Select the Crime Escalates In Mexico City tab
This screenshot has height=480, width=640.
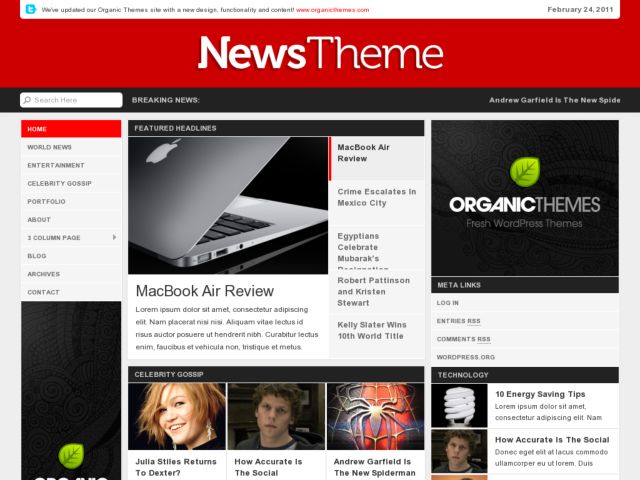376,203
